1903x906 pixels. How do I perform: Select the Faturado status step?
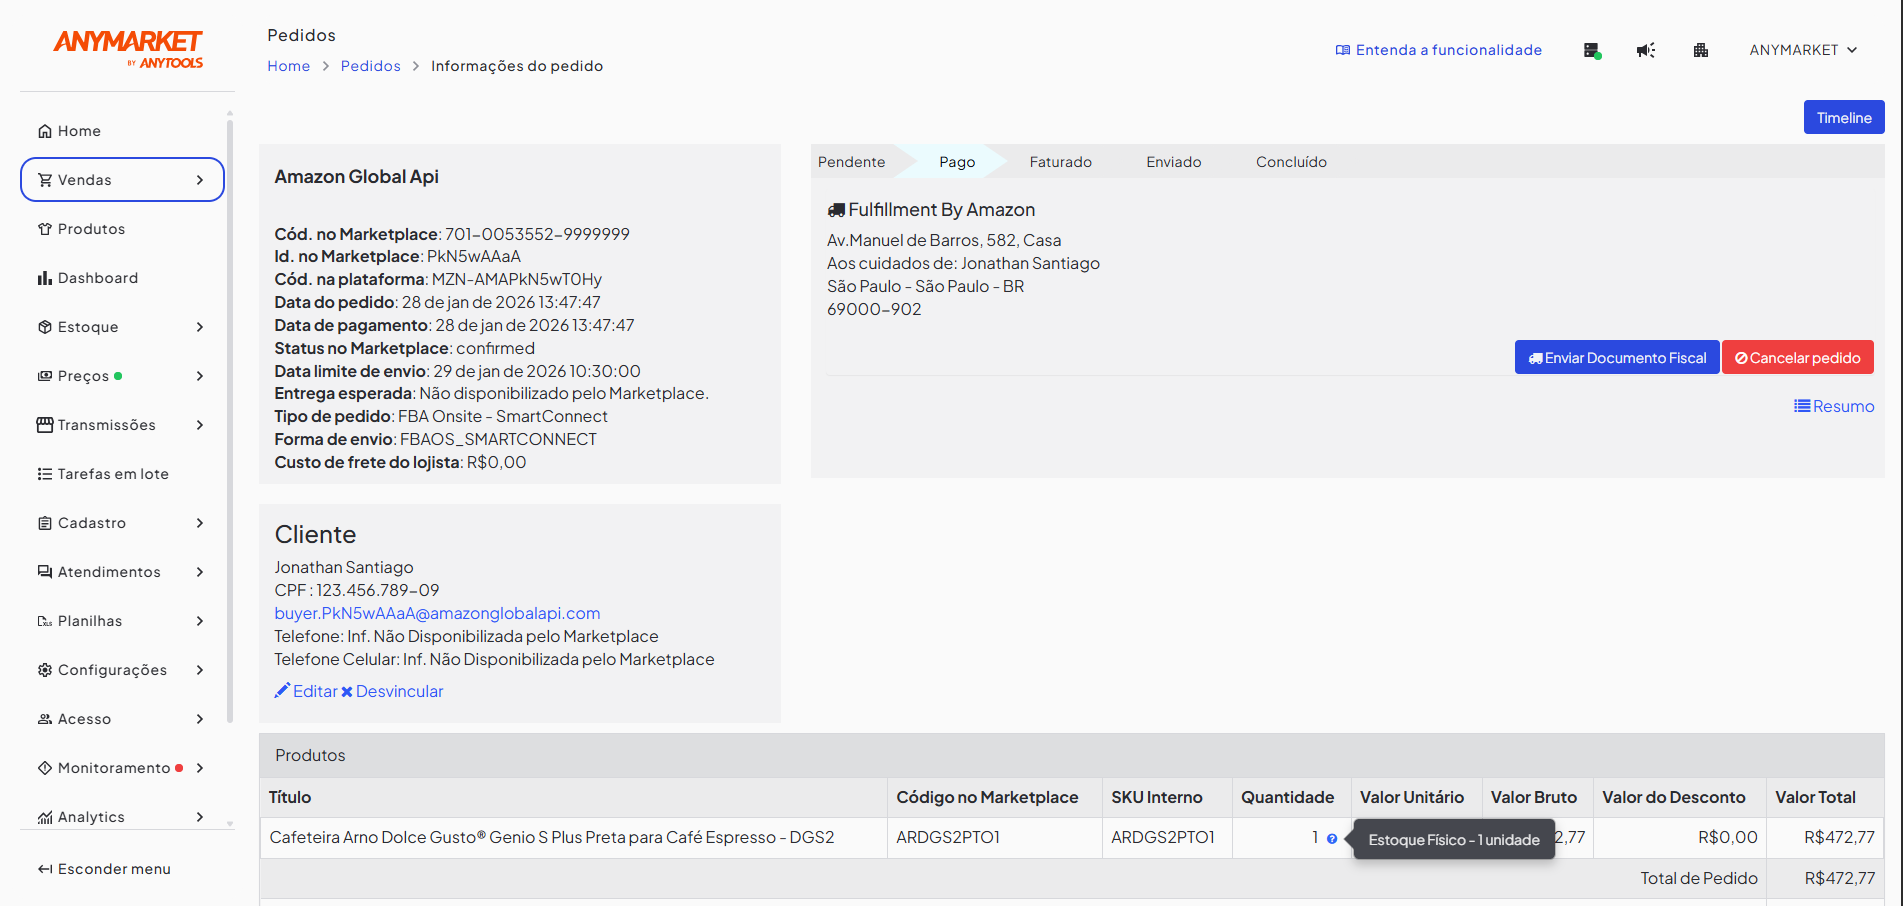(x=1060, y=162)
